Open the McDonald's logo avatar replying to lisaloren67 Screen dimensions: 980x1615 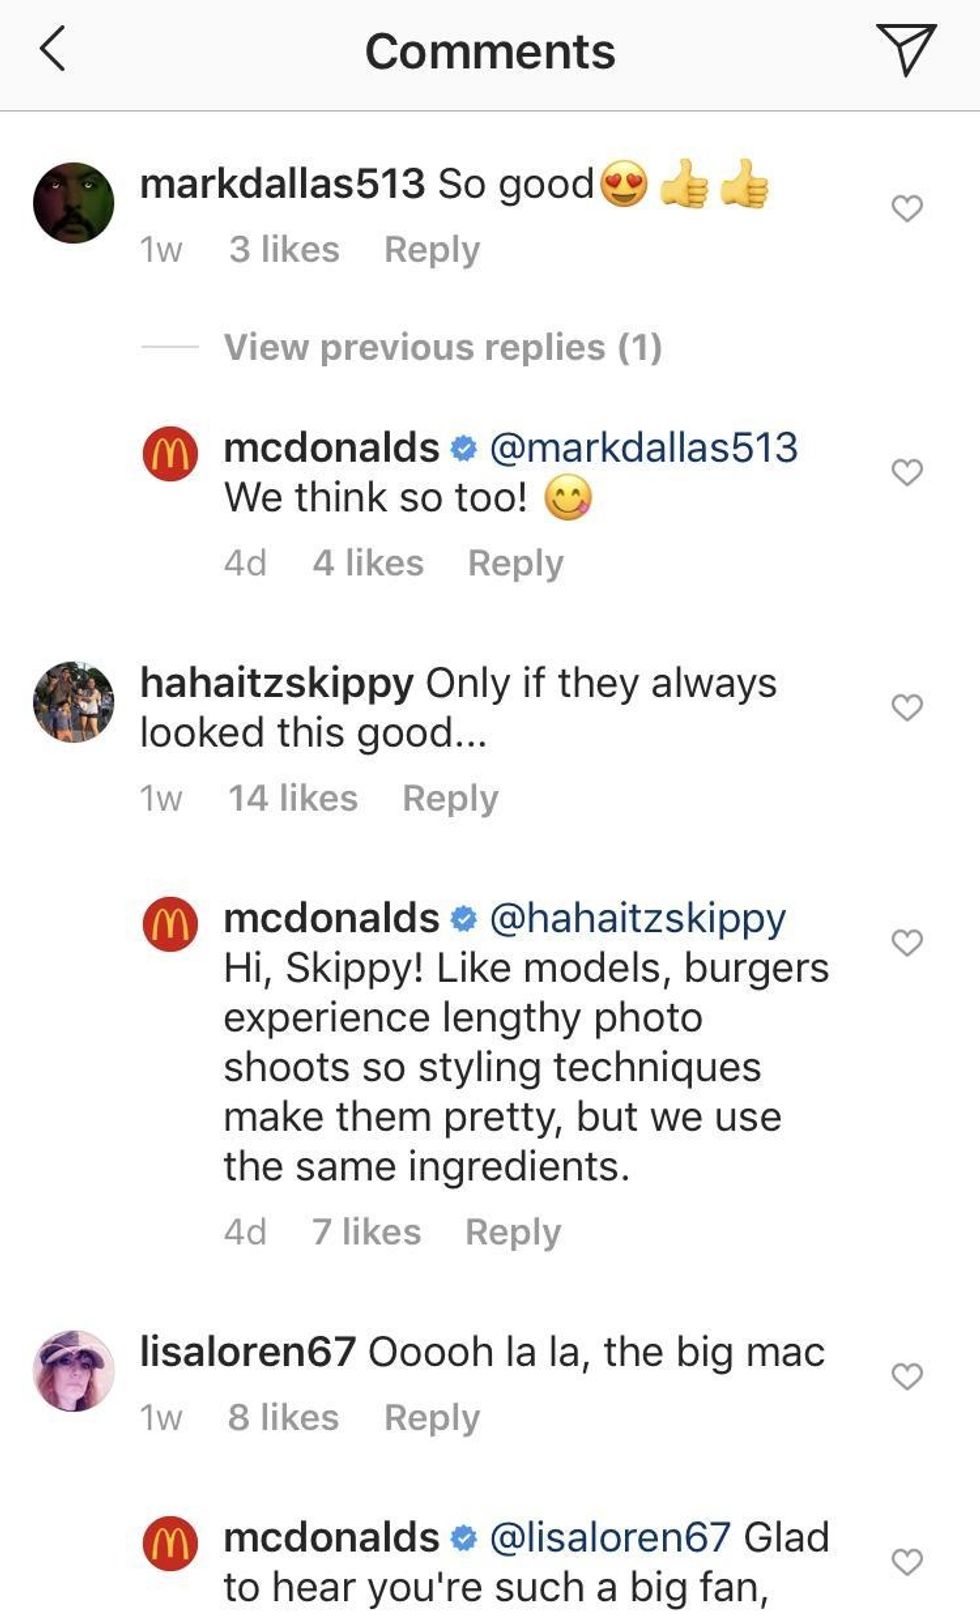(x=170, y=1543)
